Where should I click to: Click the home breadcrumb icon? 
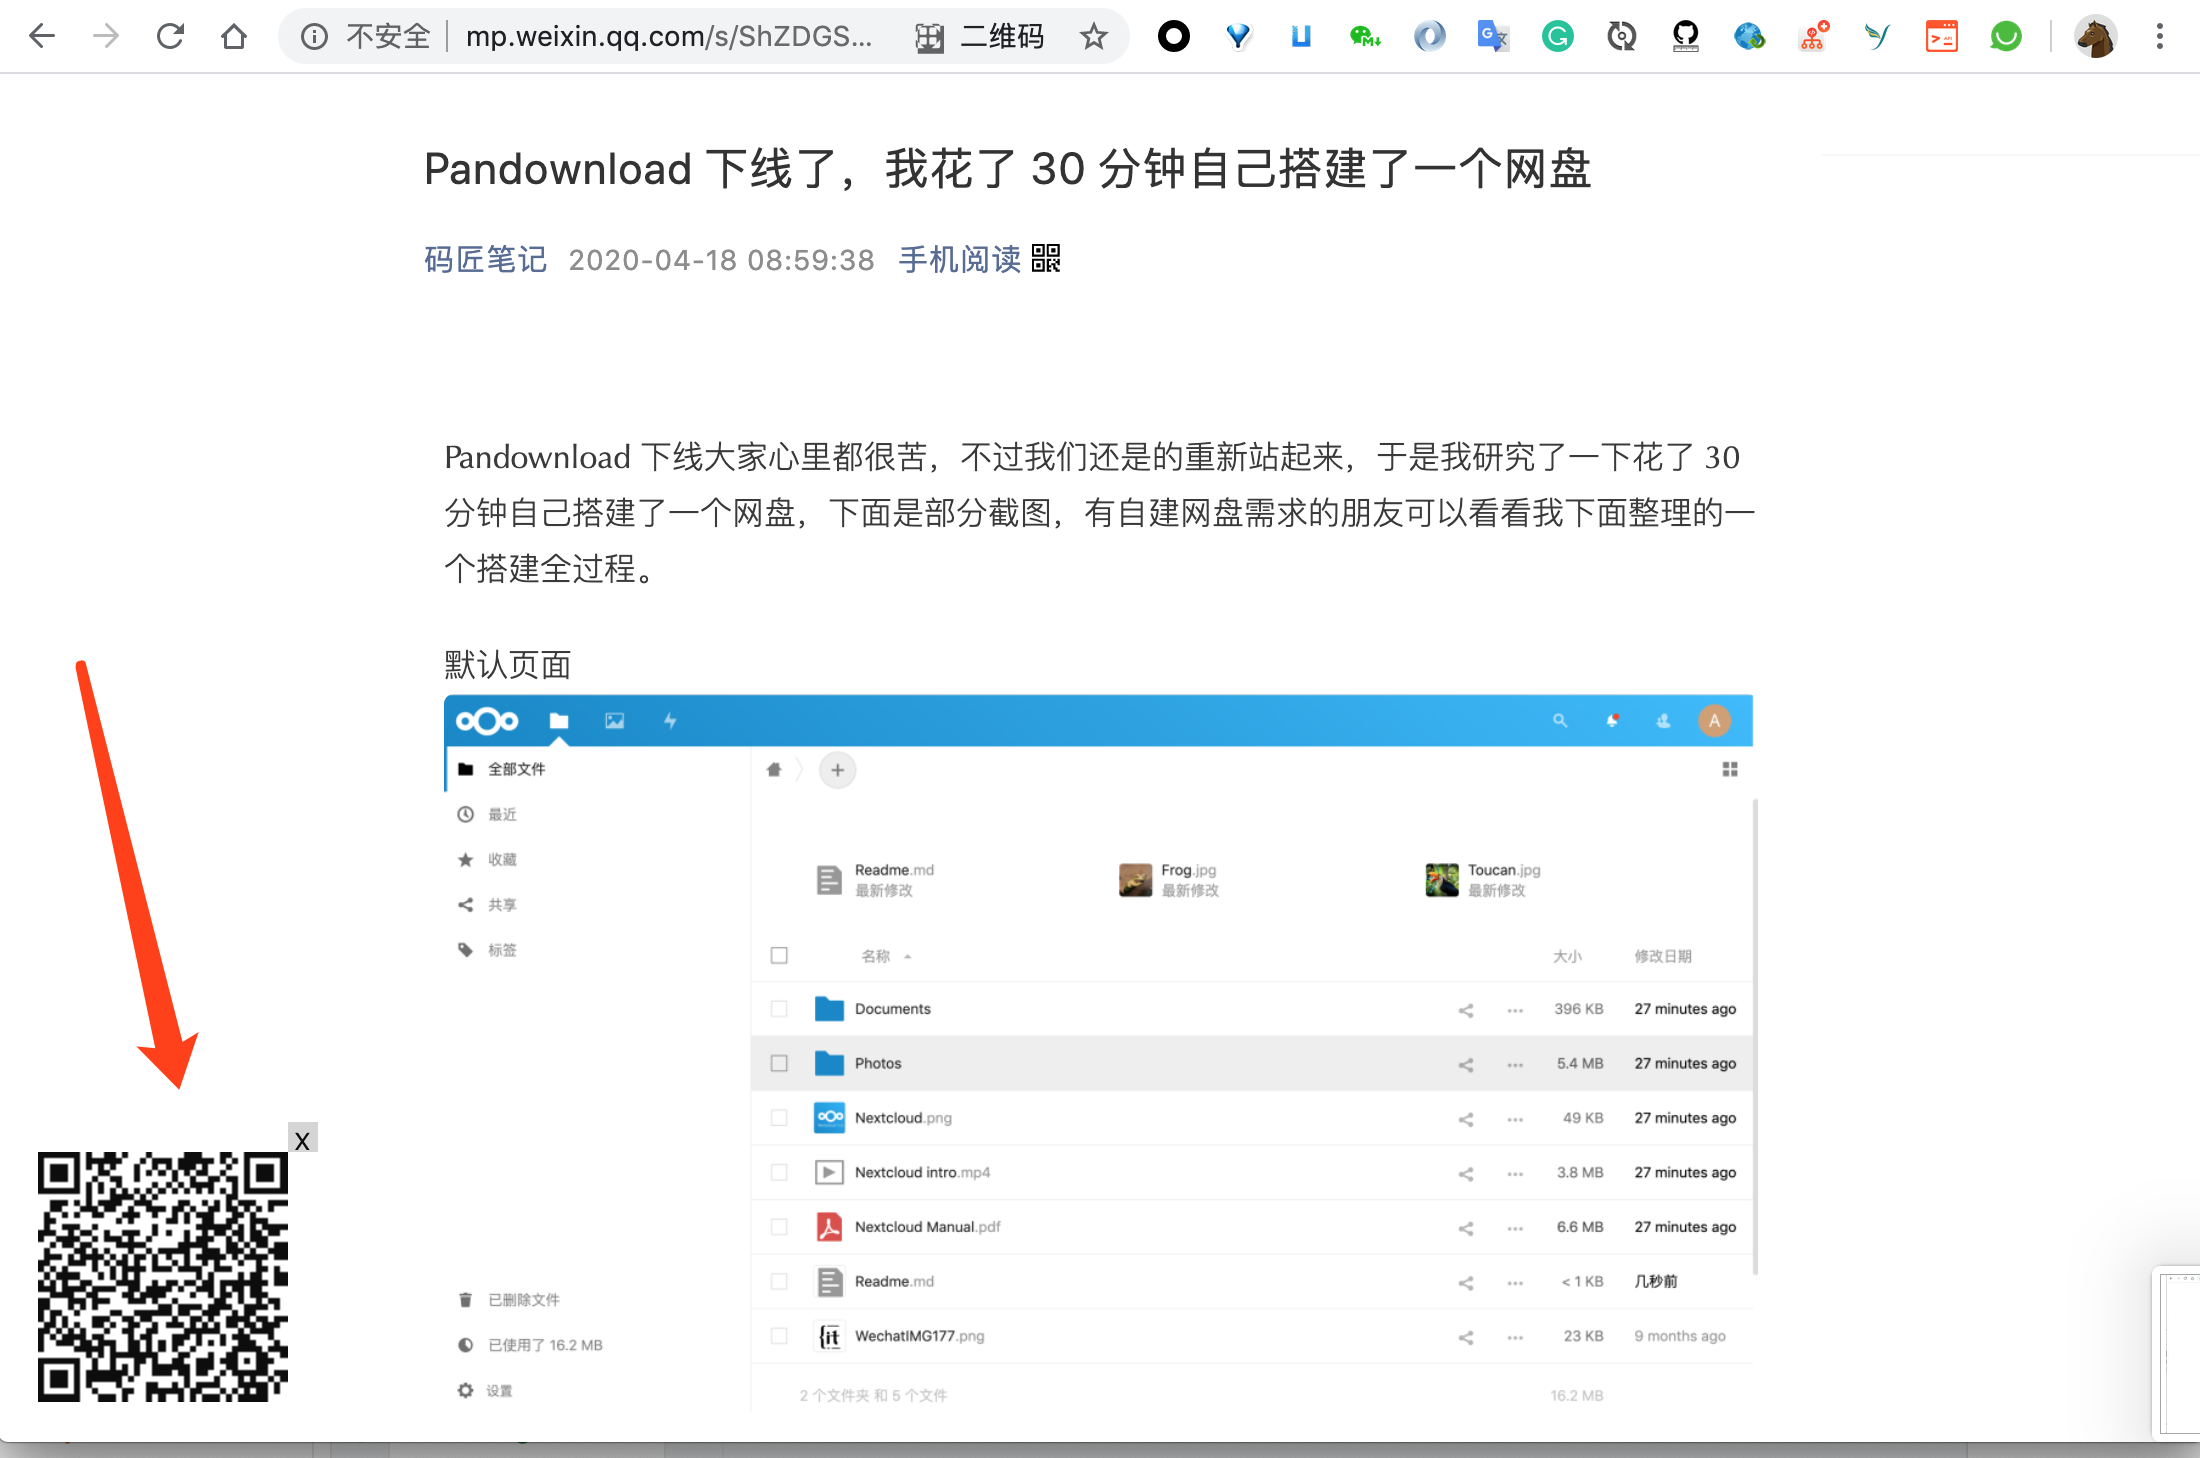tap(773, 770)
